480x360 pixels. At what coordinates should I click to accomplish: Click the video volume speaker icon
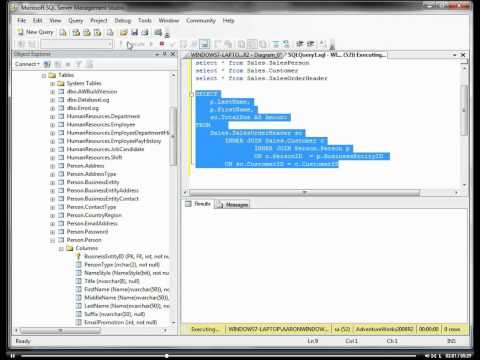tap(427, 356)
